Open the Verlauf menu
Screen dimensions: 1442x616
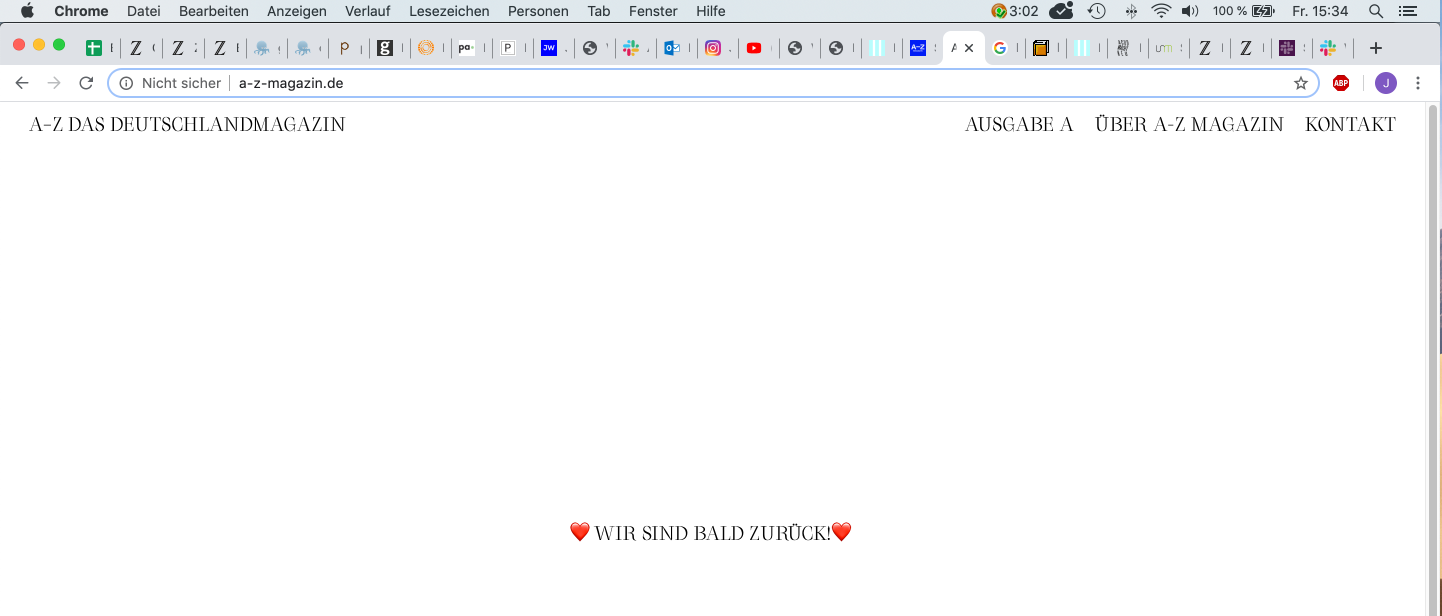pyautogui.click(x=368, y=11)
